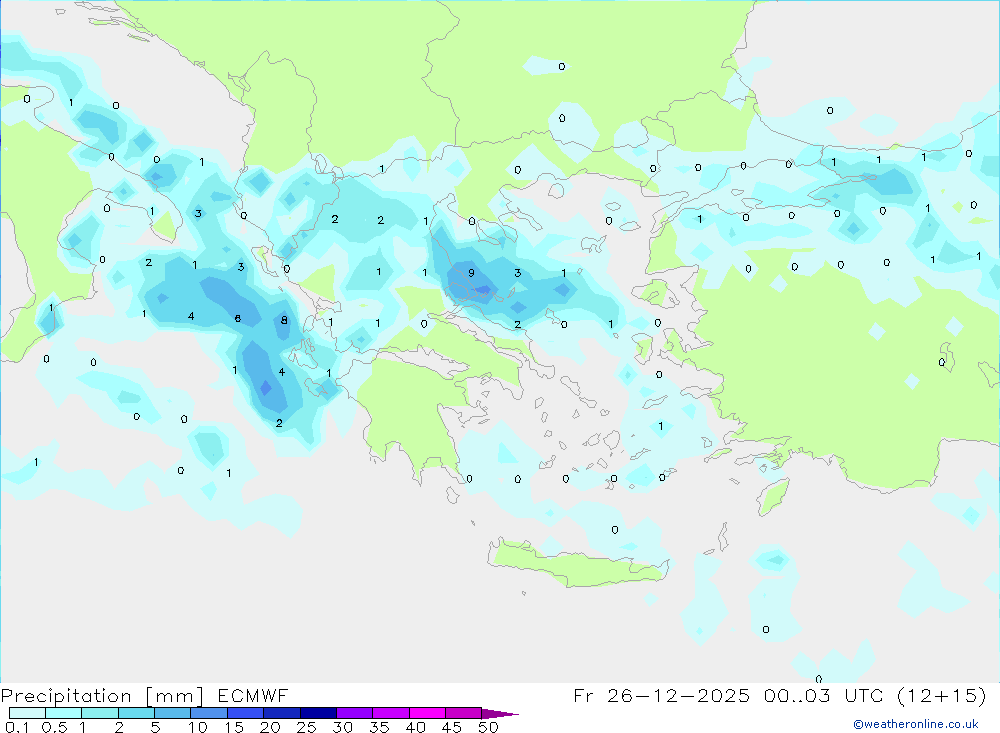Select the 0.5–1 mm legend color box
The image size is (1000, 733).
pyautogui.click(x=64, y=713)
